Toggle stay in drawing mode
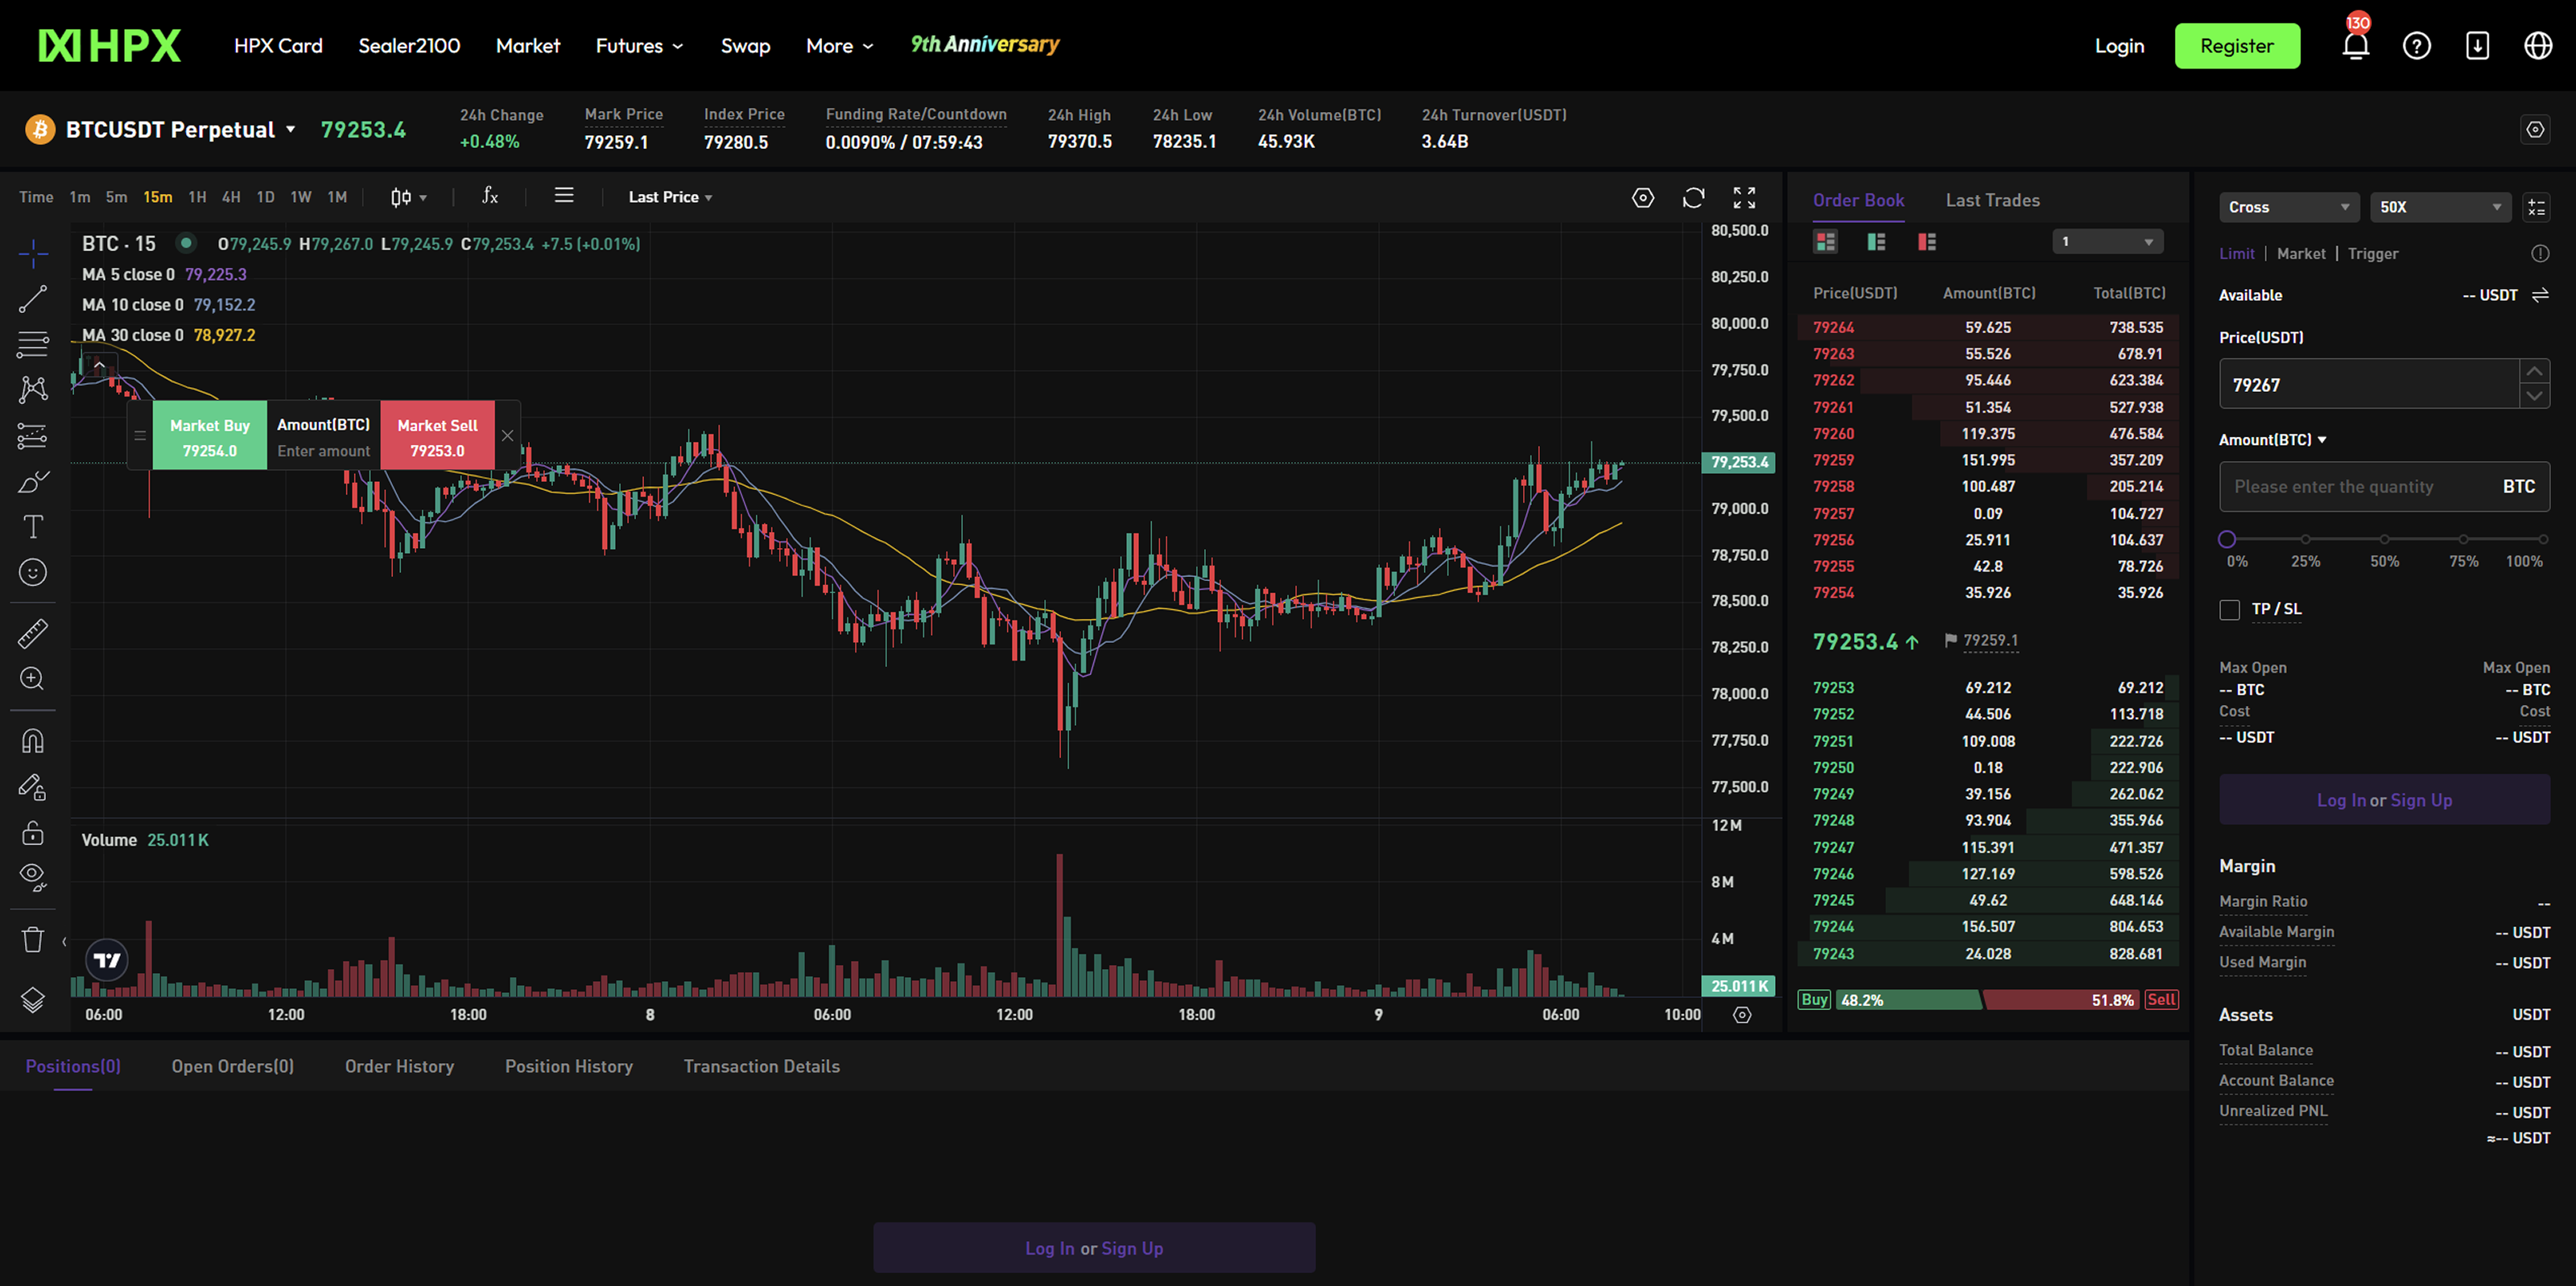This screenshot has width=2576, height=1286. click(33, 787)
